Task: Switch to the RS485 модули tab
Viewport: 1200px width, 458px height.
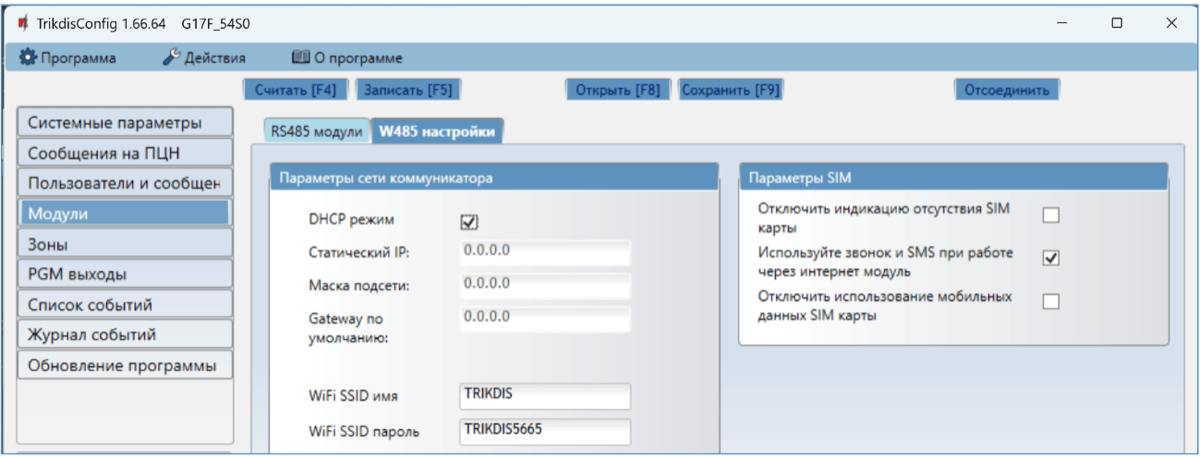Action: (316, 132)
